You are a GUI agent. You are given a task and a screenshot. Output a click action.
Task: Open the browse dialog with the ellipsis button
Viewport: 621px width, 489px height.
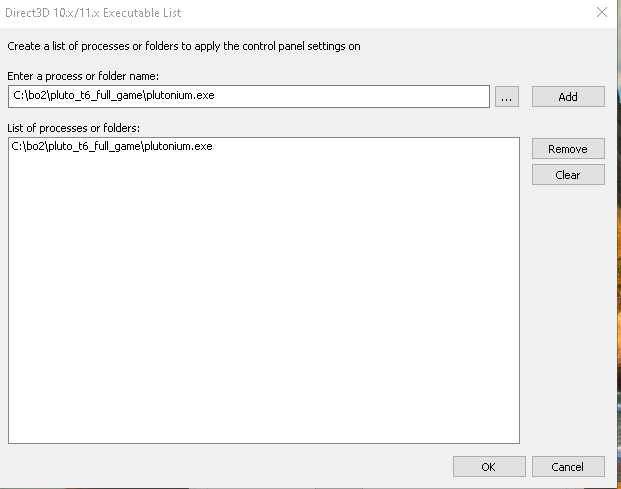507,97
